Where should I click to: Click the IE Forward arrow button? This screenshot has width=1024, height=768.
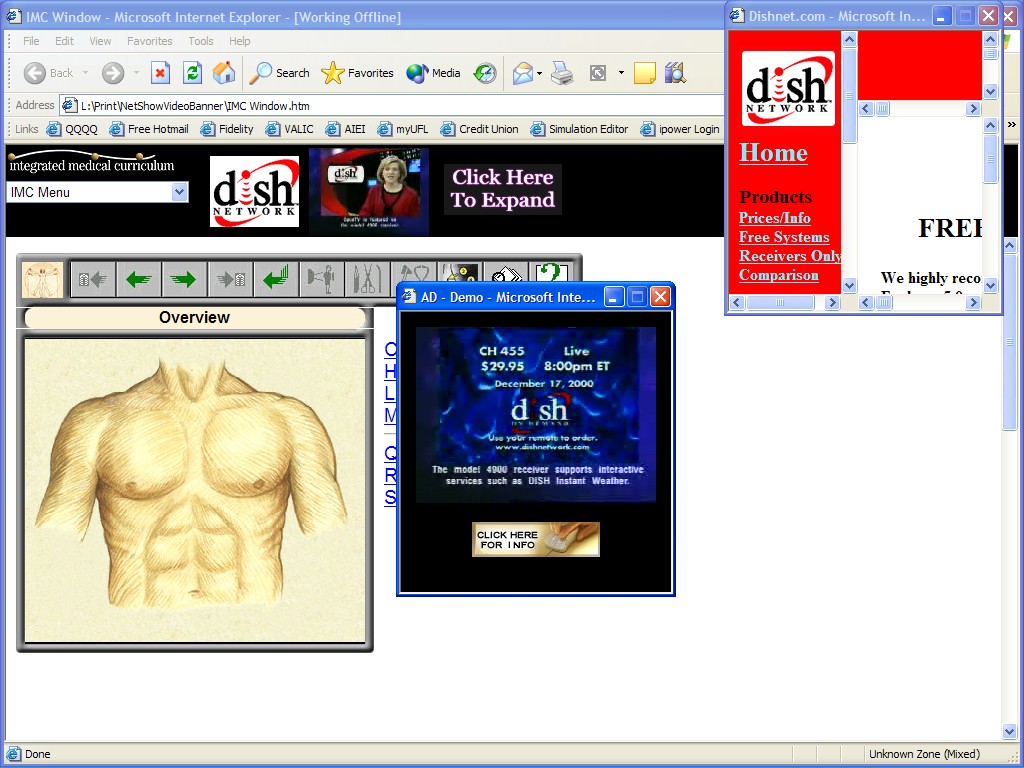click(113, 73)
